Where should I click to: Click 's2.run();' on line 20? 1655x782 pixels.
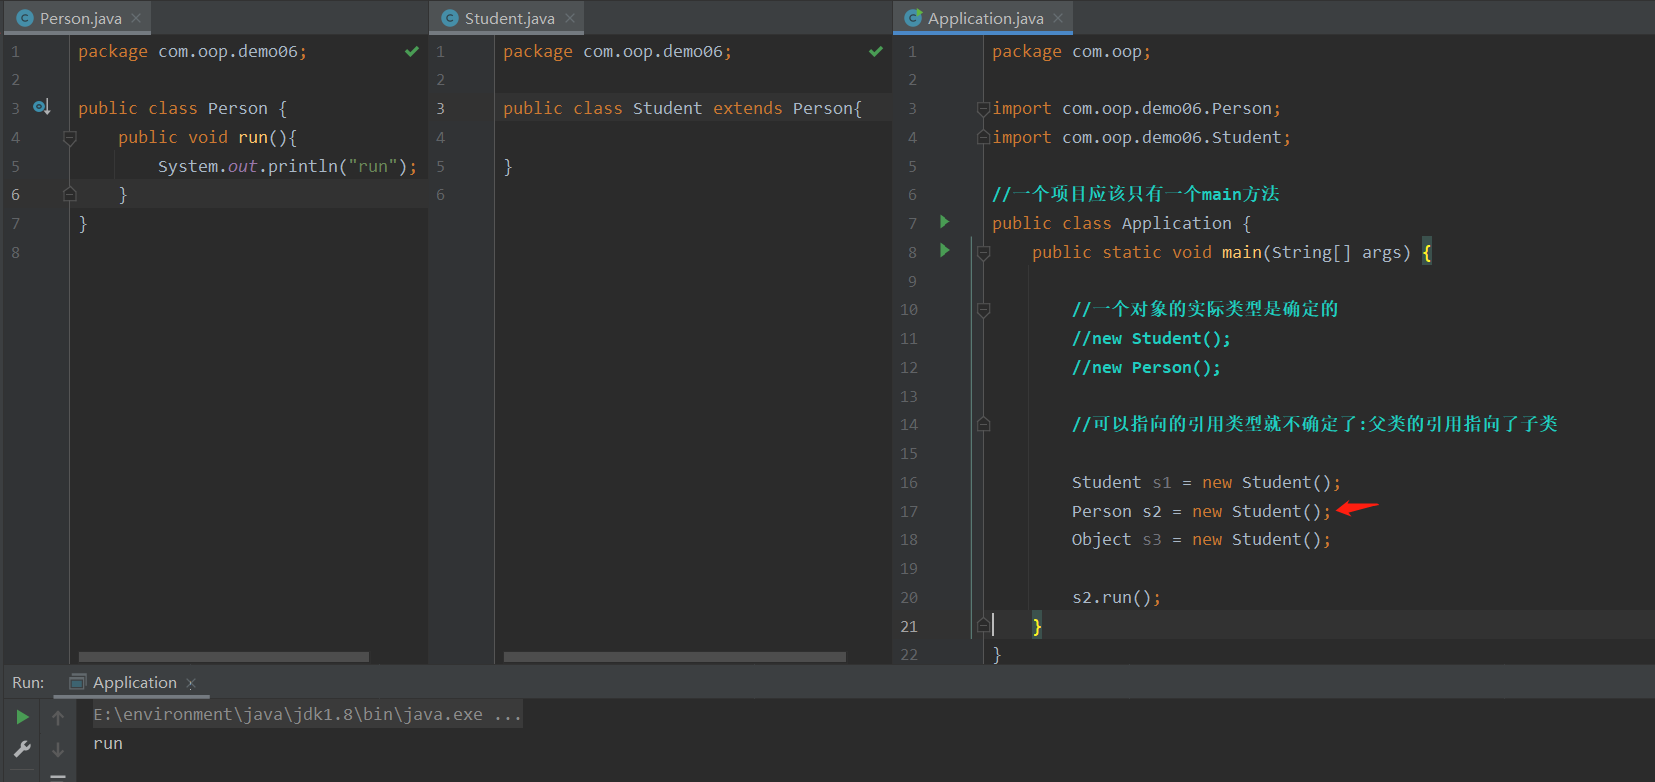tap(1116, 597)
